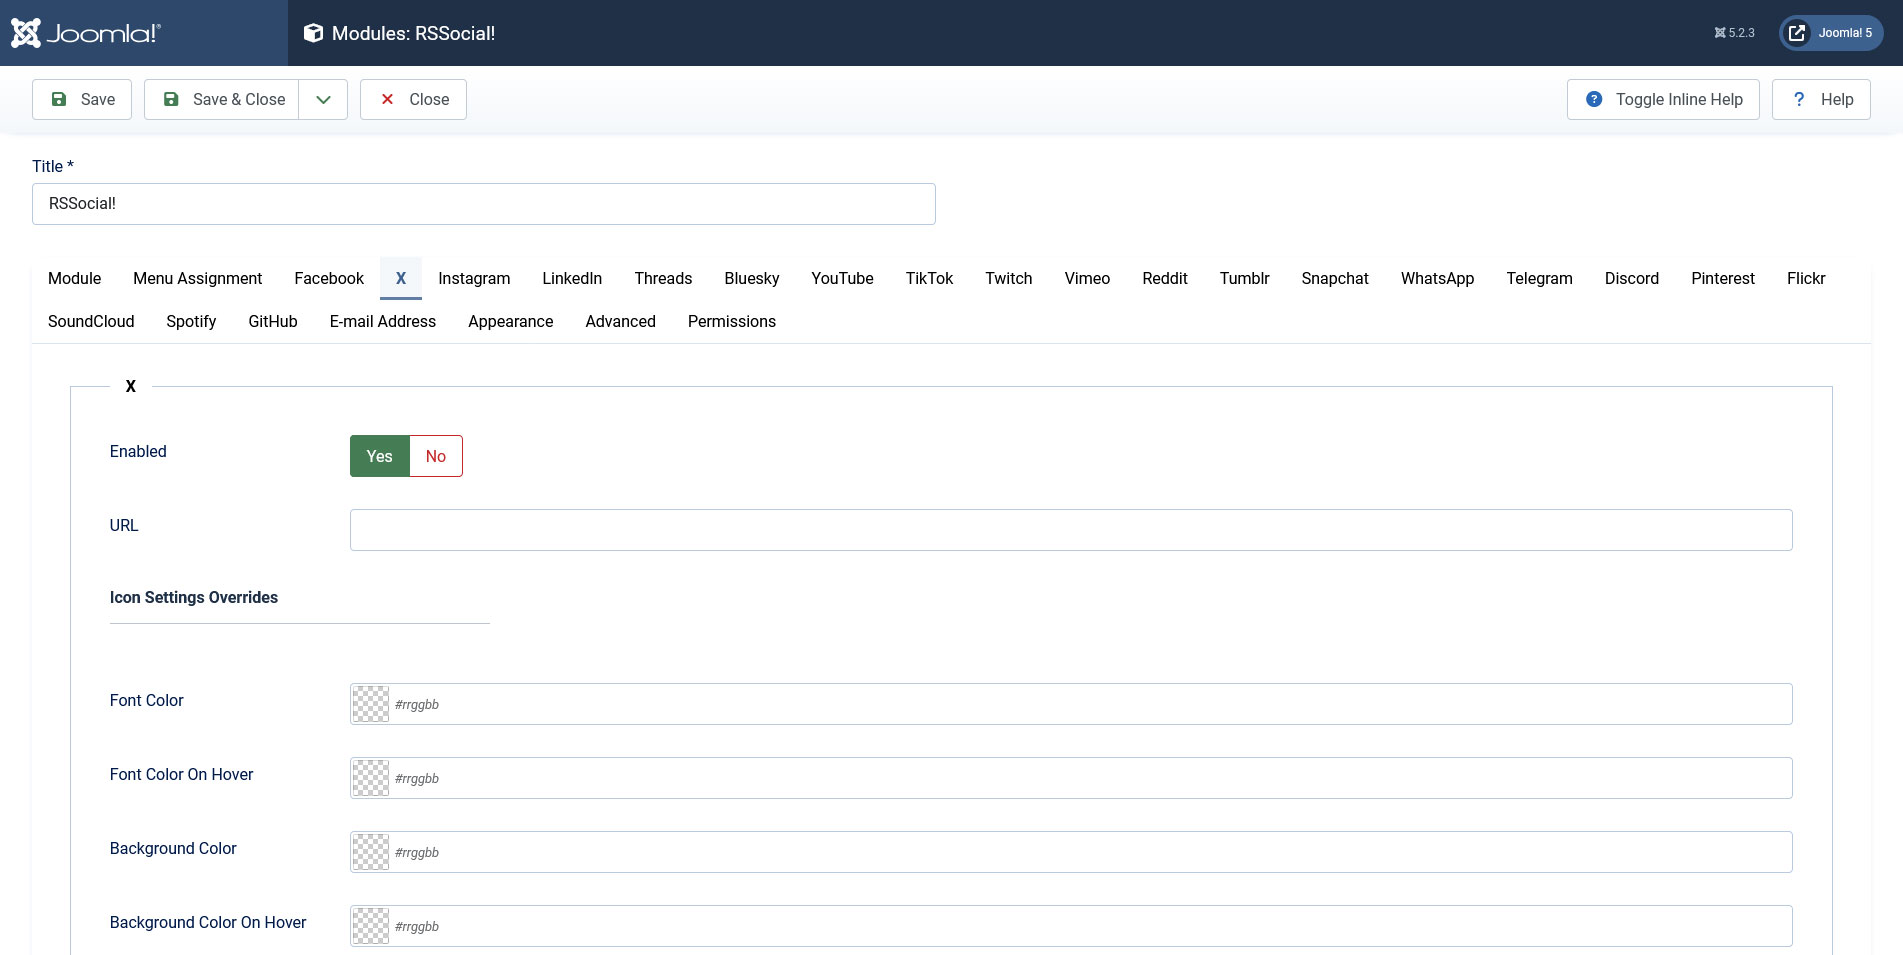
Task: Open the Menu Assignment tab
Action: (198, 278)
